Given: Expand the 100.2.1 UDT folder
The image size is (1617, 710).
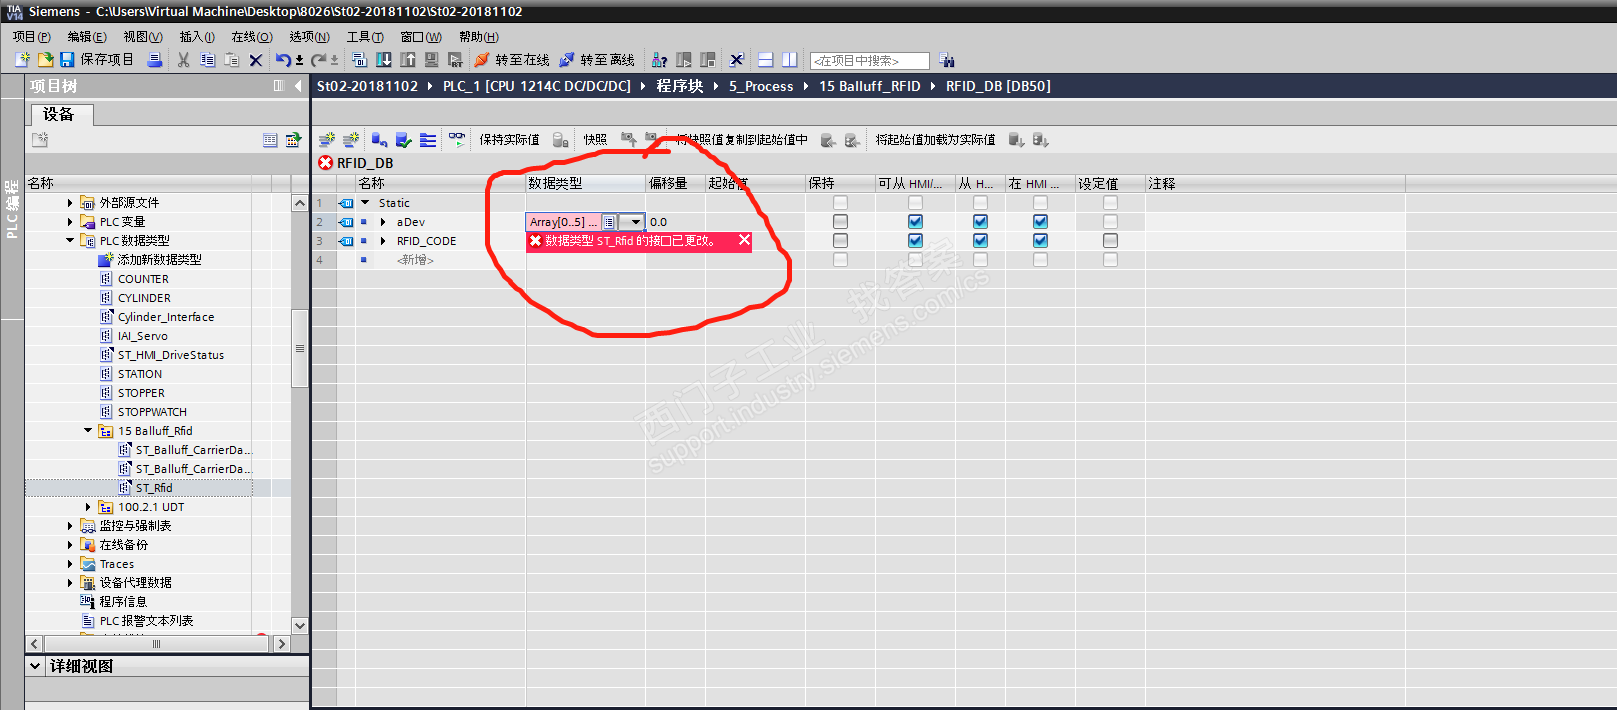Looking at the screenshot, I should click(x=88, y=507).
